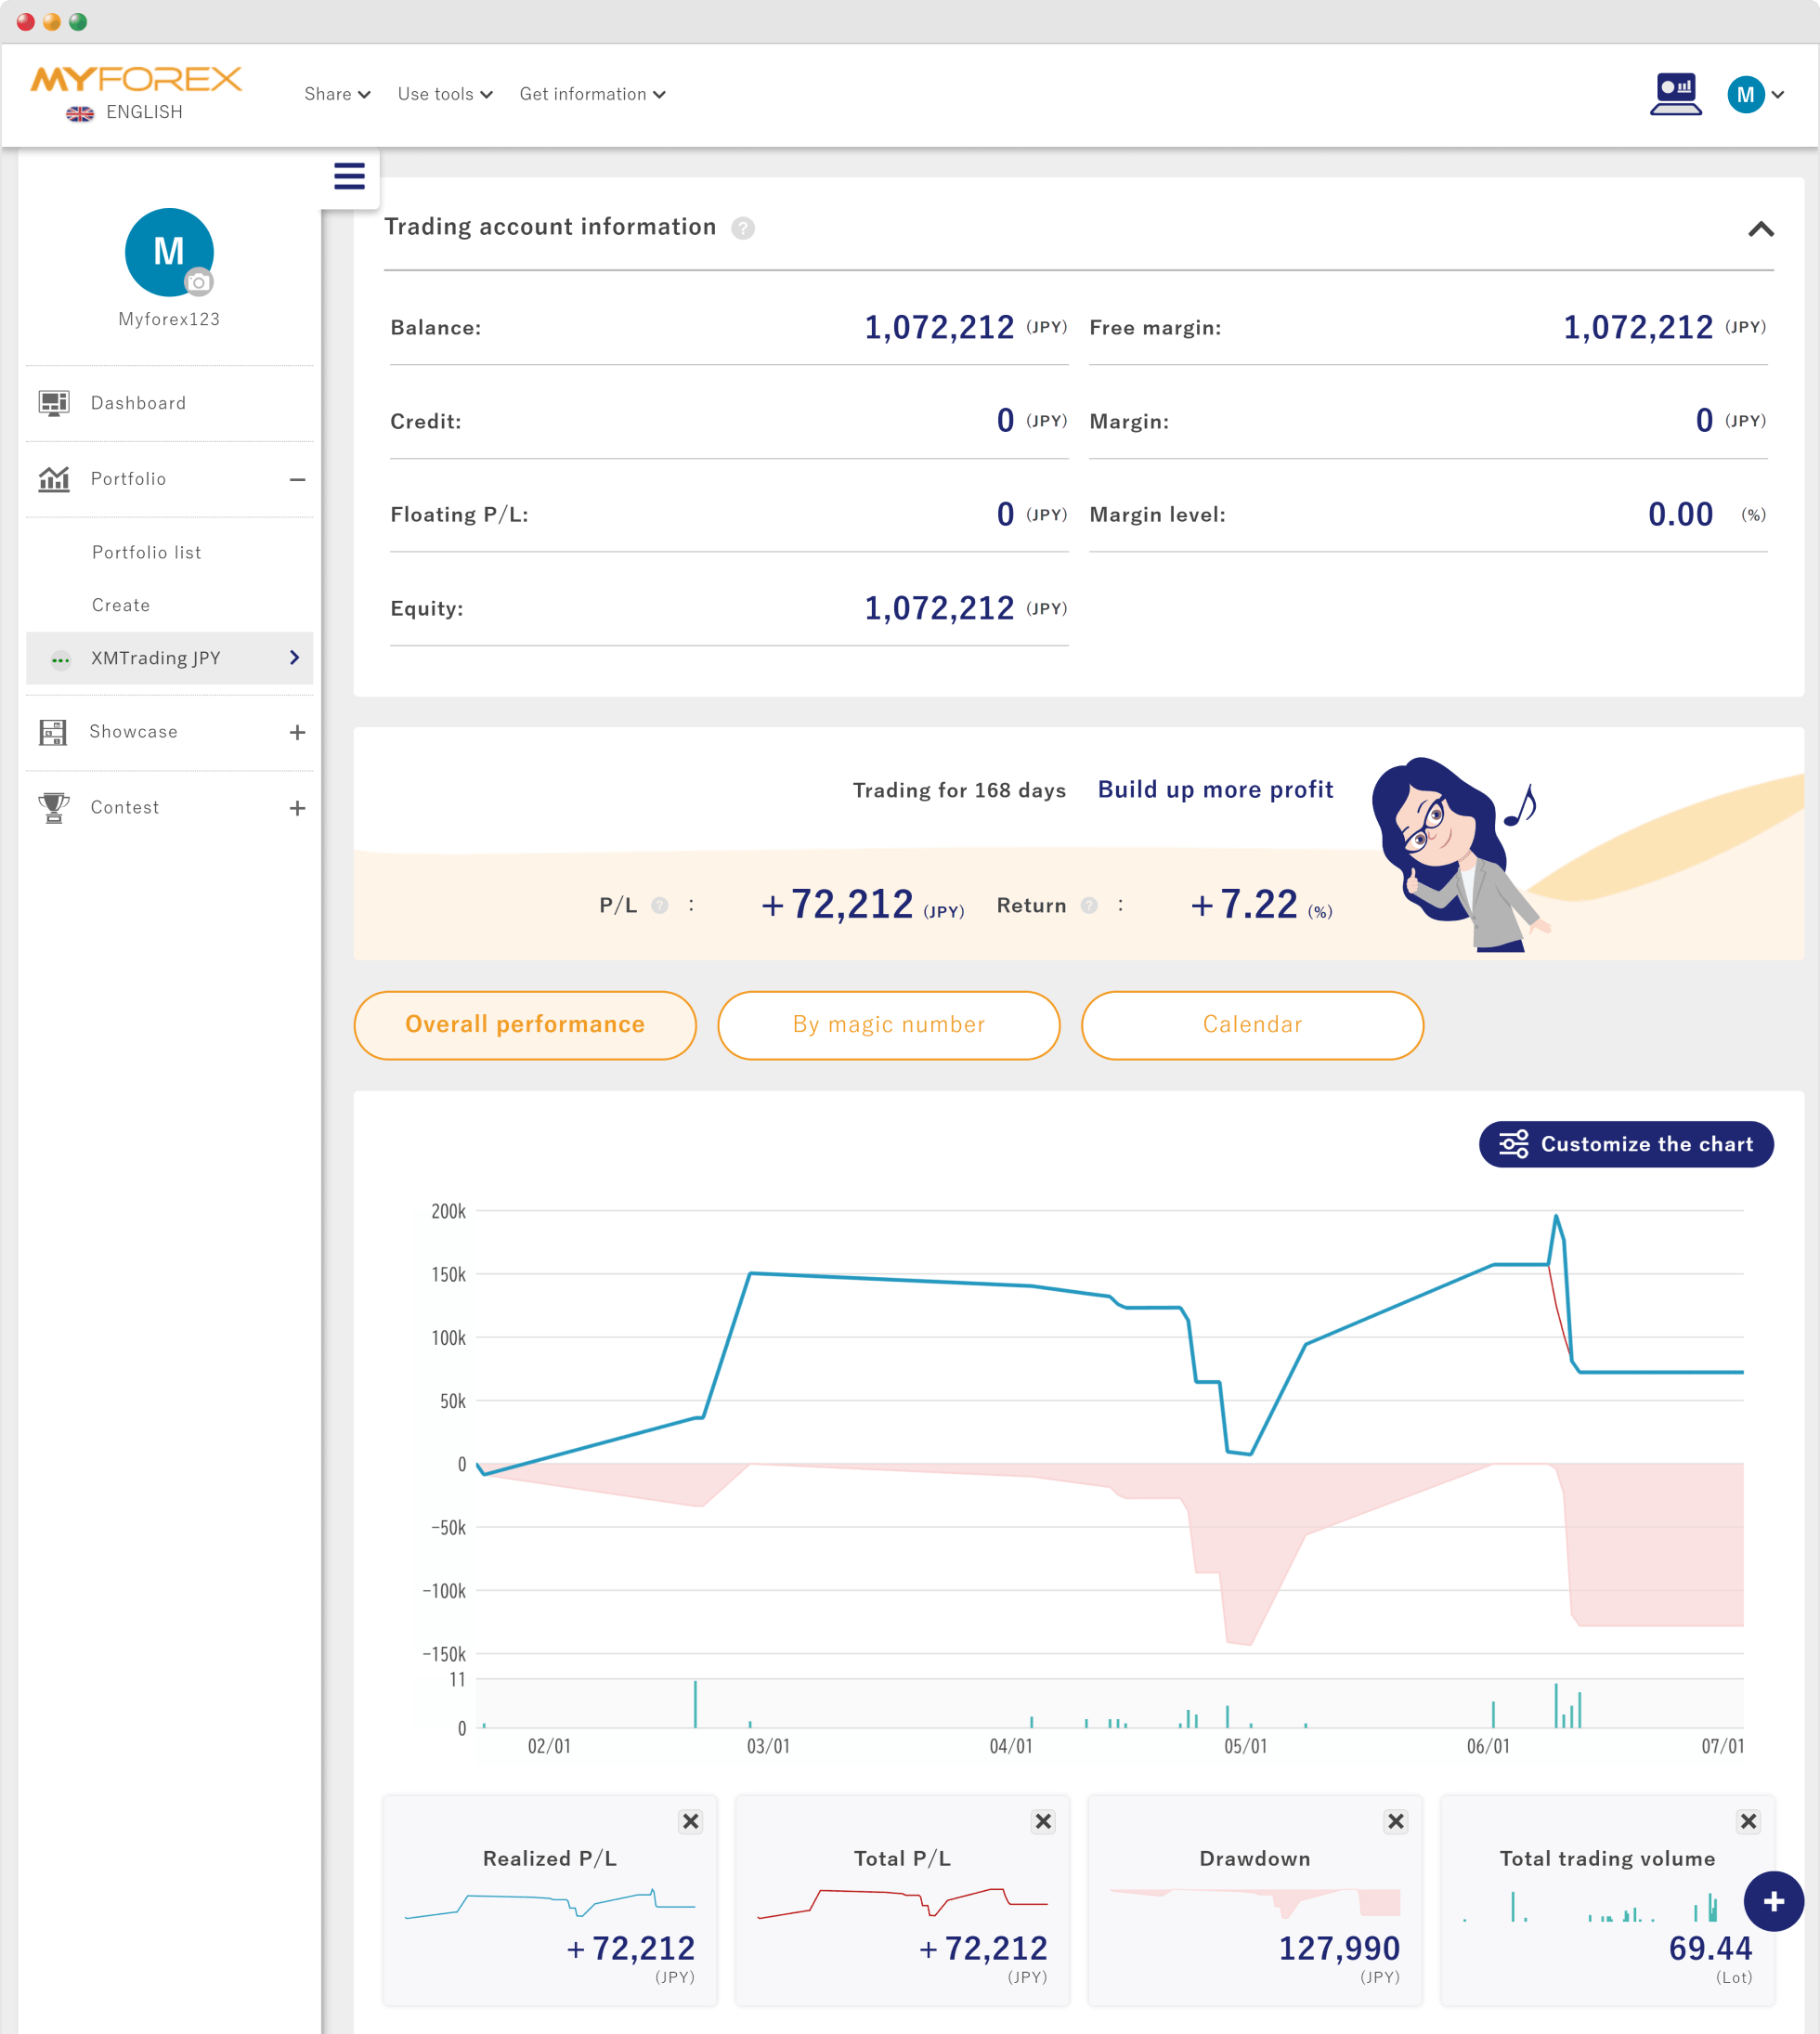Click the Balance 1,072,212 value
The image size is (1820, 2034).
[938, 328]
